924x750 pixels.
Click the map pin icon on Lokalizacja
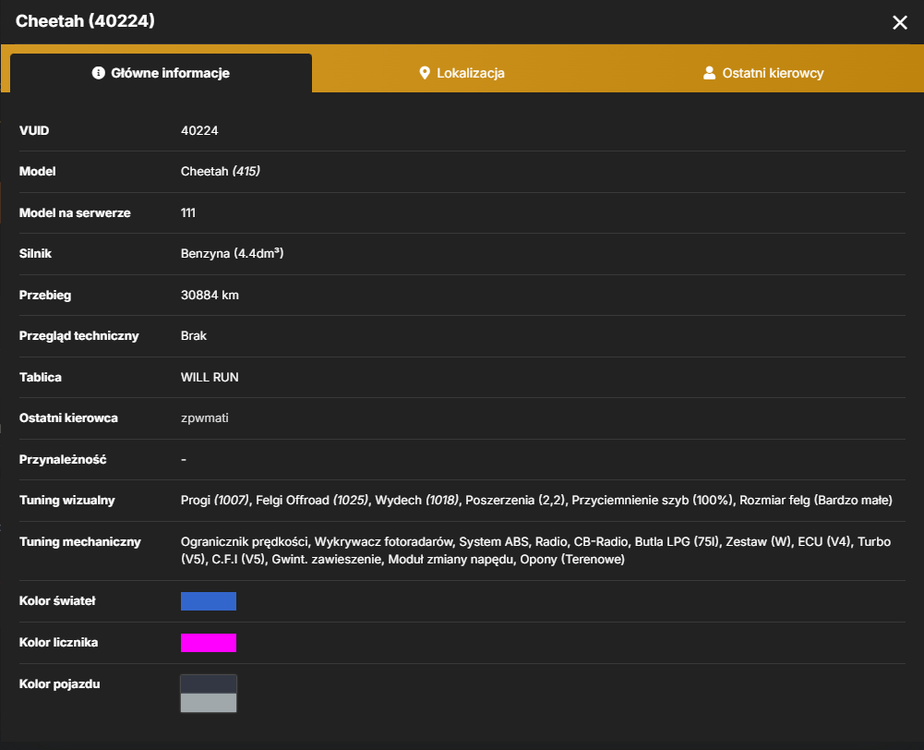[x=424, y=73]
